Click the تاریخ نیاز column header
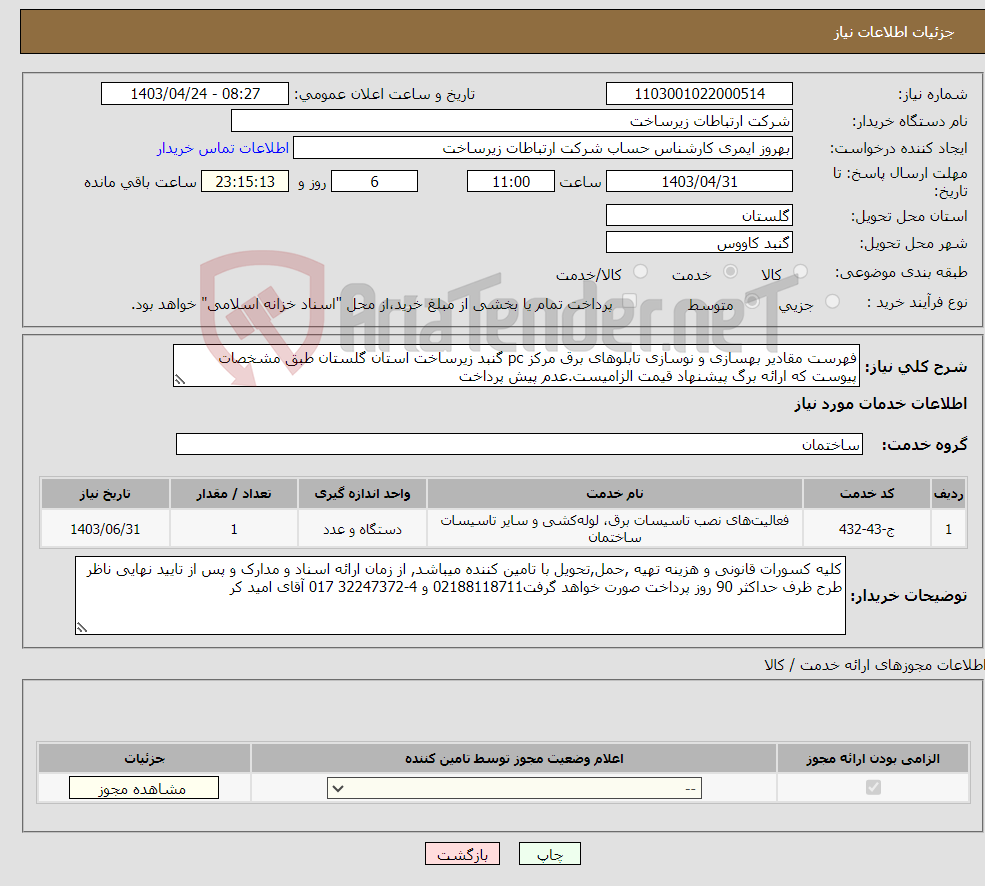The width and height of the screenshot is (985, 886). (x=105, y=494)
